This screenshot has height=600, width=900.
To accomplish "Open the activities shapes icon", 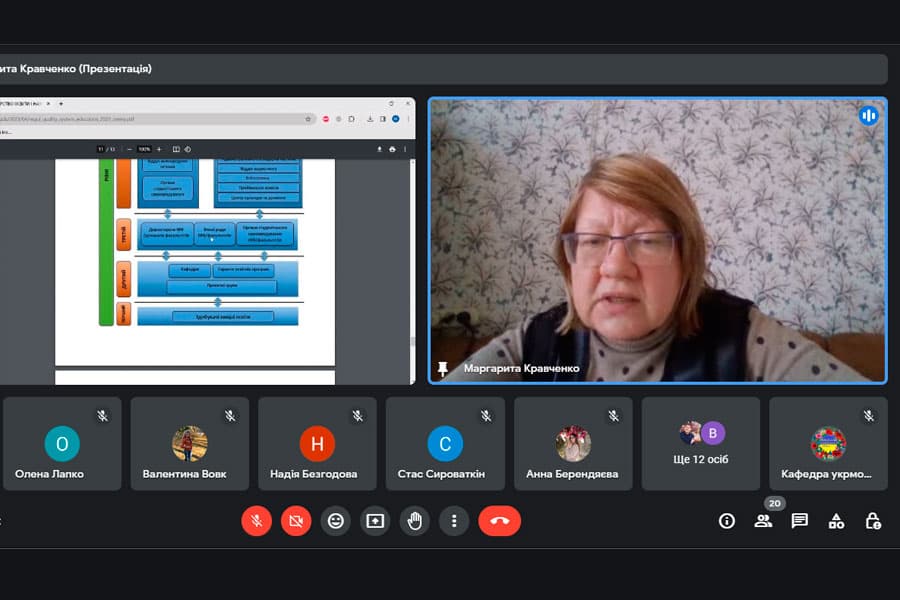I will 836,521.
